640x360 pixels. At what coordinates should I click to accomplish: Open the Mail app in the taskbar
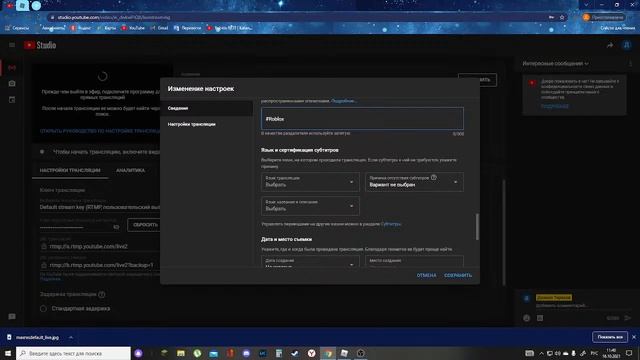click(x=213, y=353)
